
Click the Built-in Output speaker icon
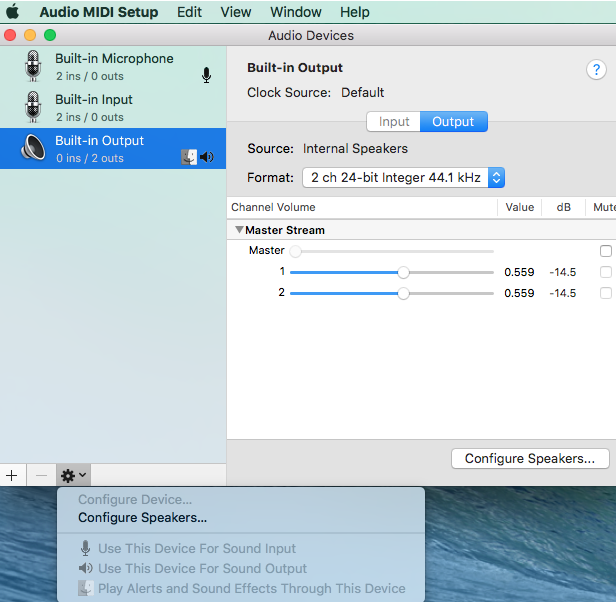click(x=33, y=148)
